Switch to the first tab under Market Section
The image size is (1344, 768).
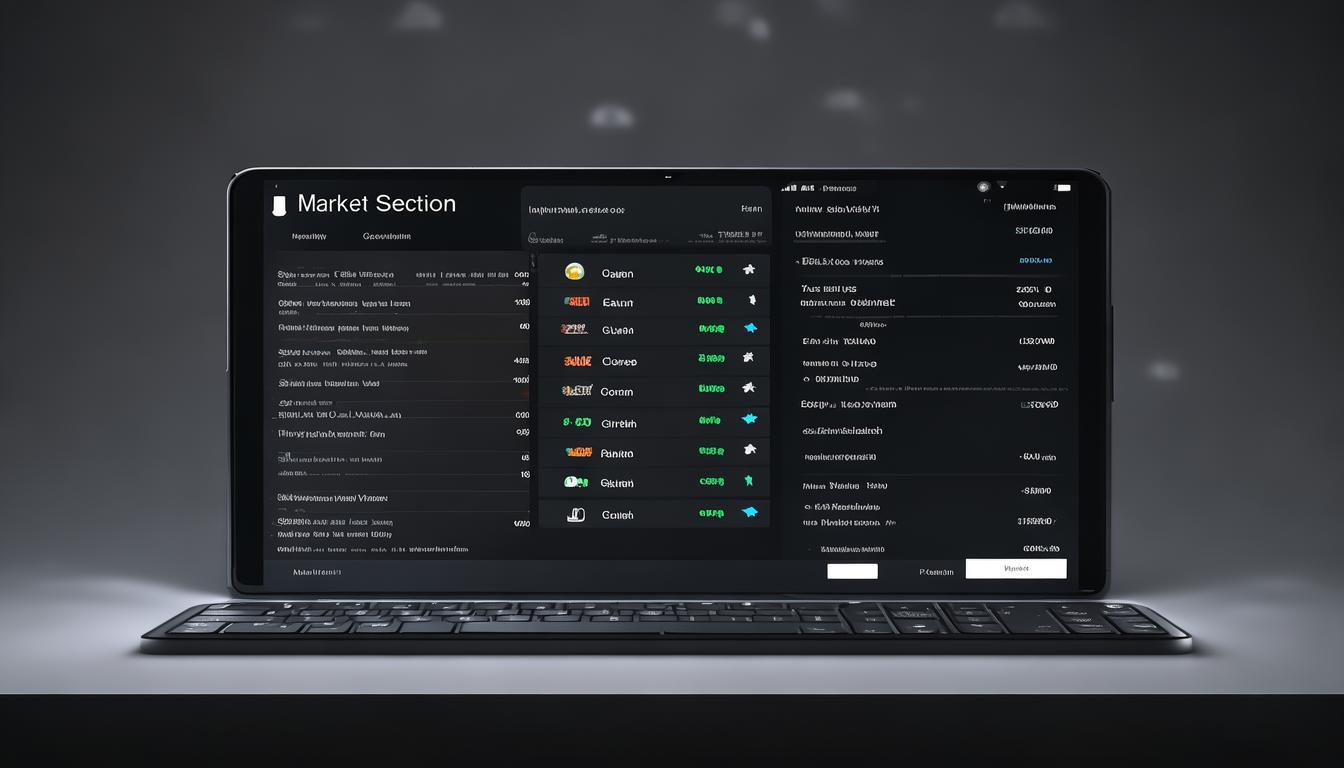[309, 237]
